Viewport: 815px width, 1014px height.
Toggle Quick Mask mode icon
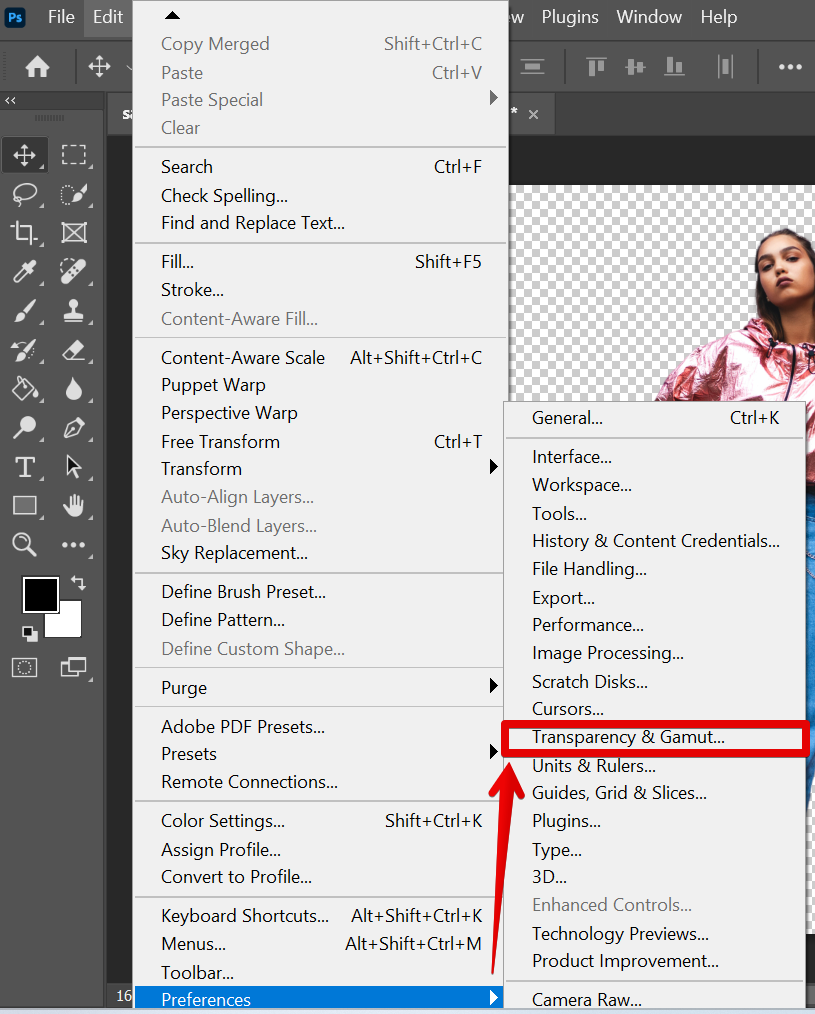[24, 667]
